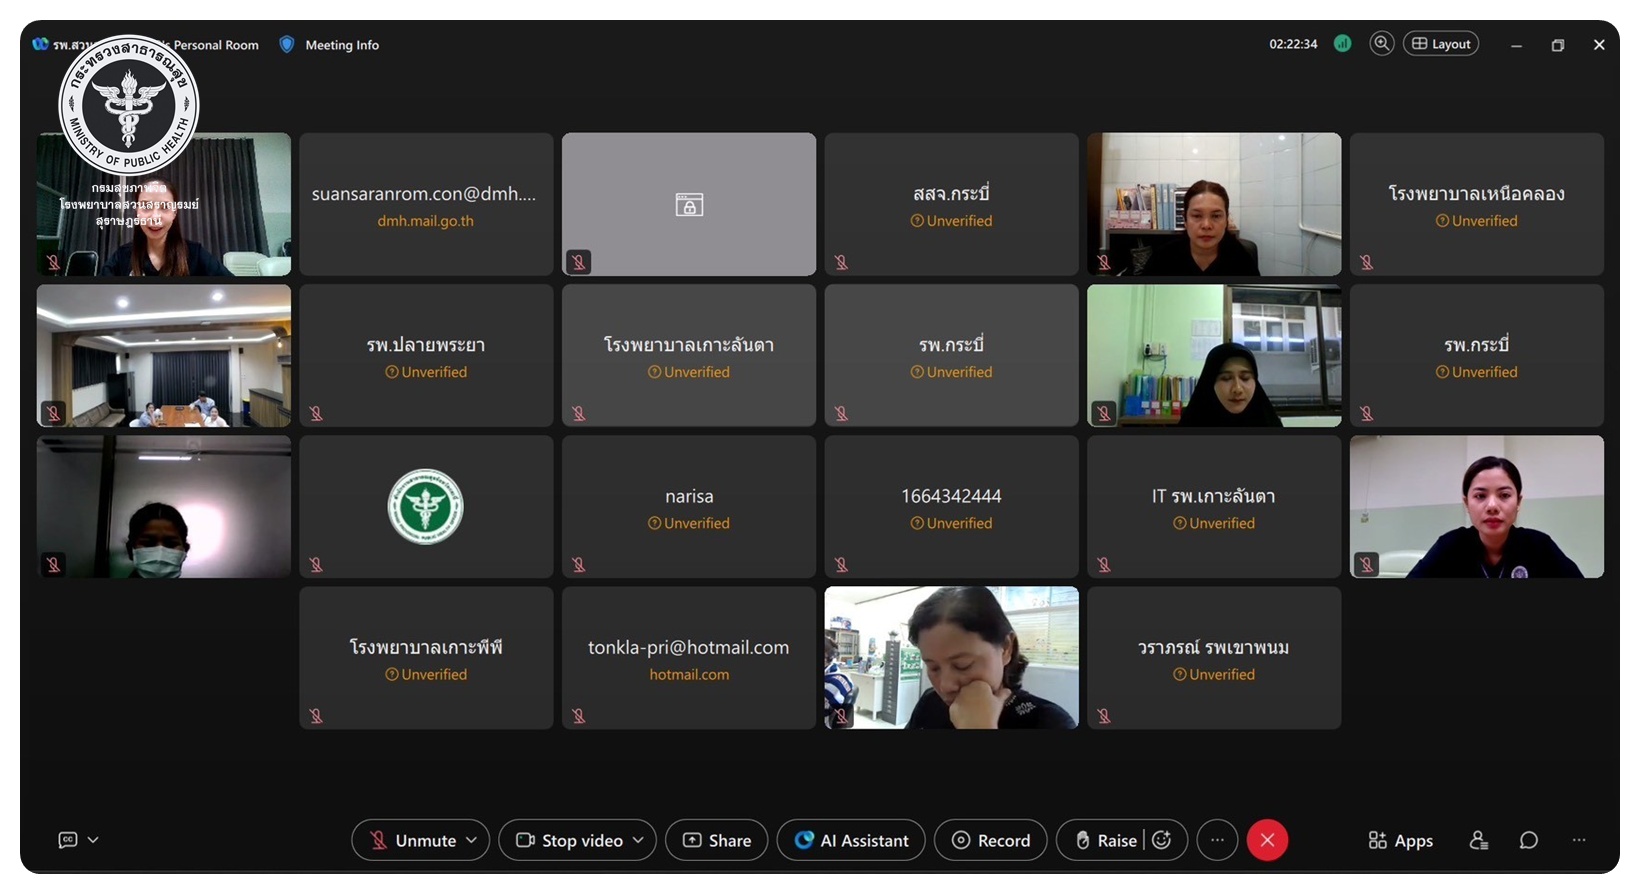Expand the closed captions dropdown arrow
The height and width of the screenshot is (894, 1640).
click(93, 840)
